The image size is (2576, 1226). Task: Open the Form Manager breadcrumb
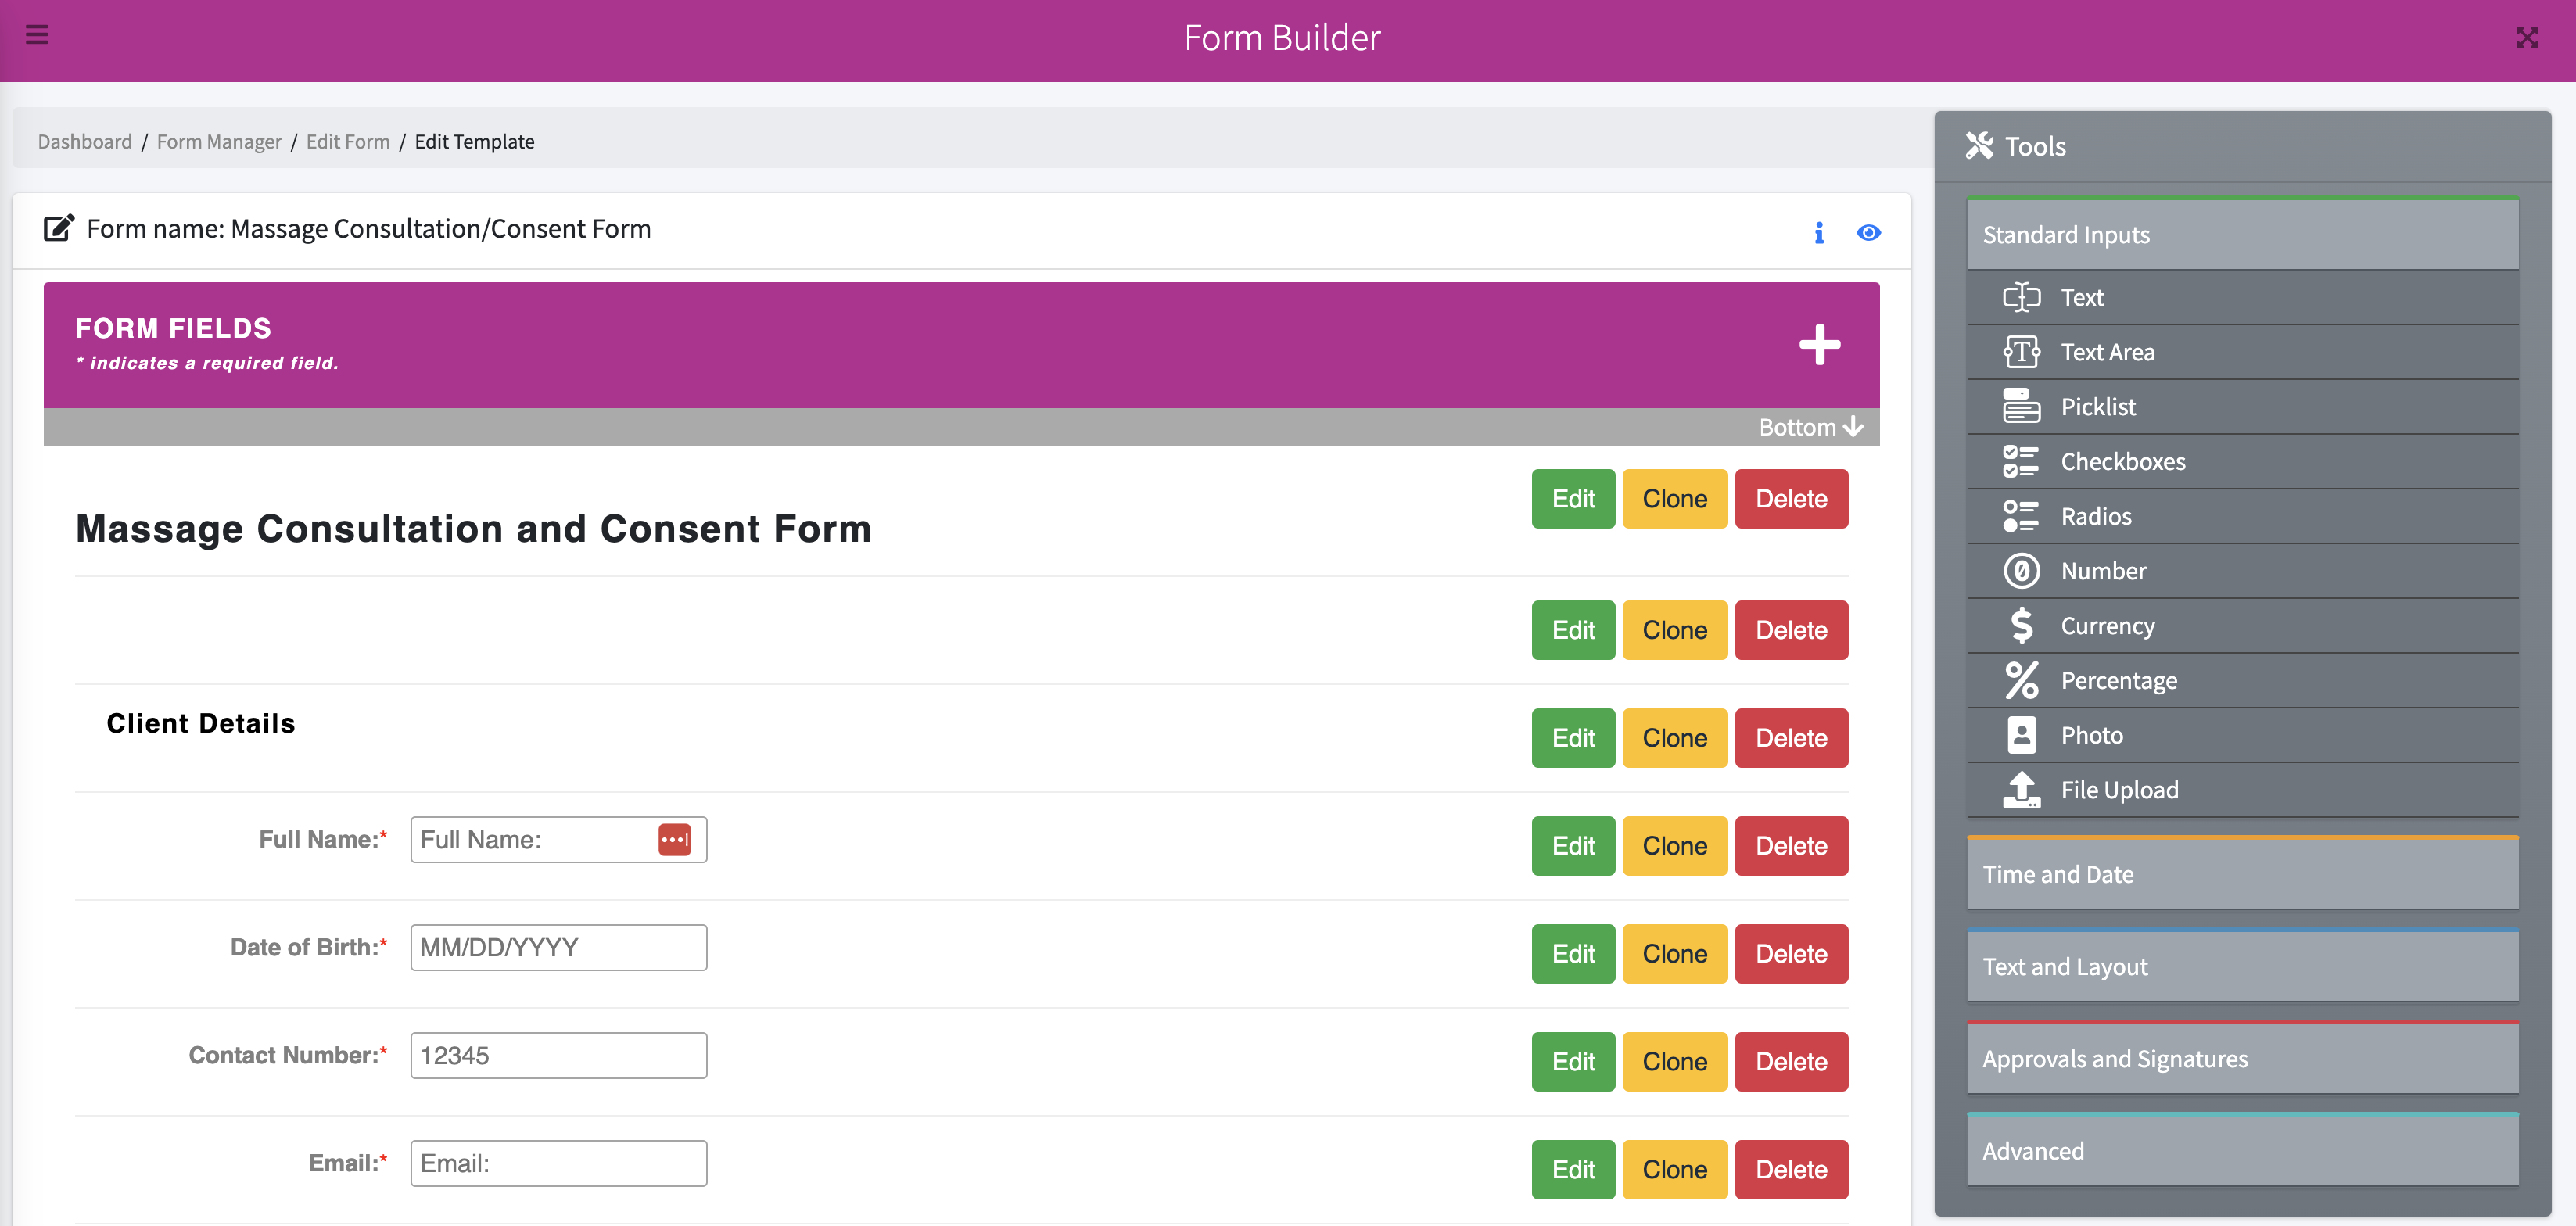tap(219, 141)
